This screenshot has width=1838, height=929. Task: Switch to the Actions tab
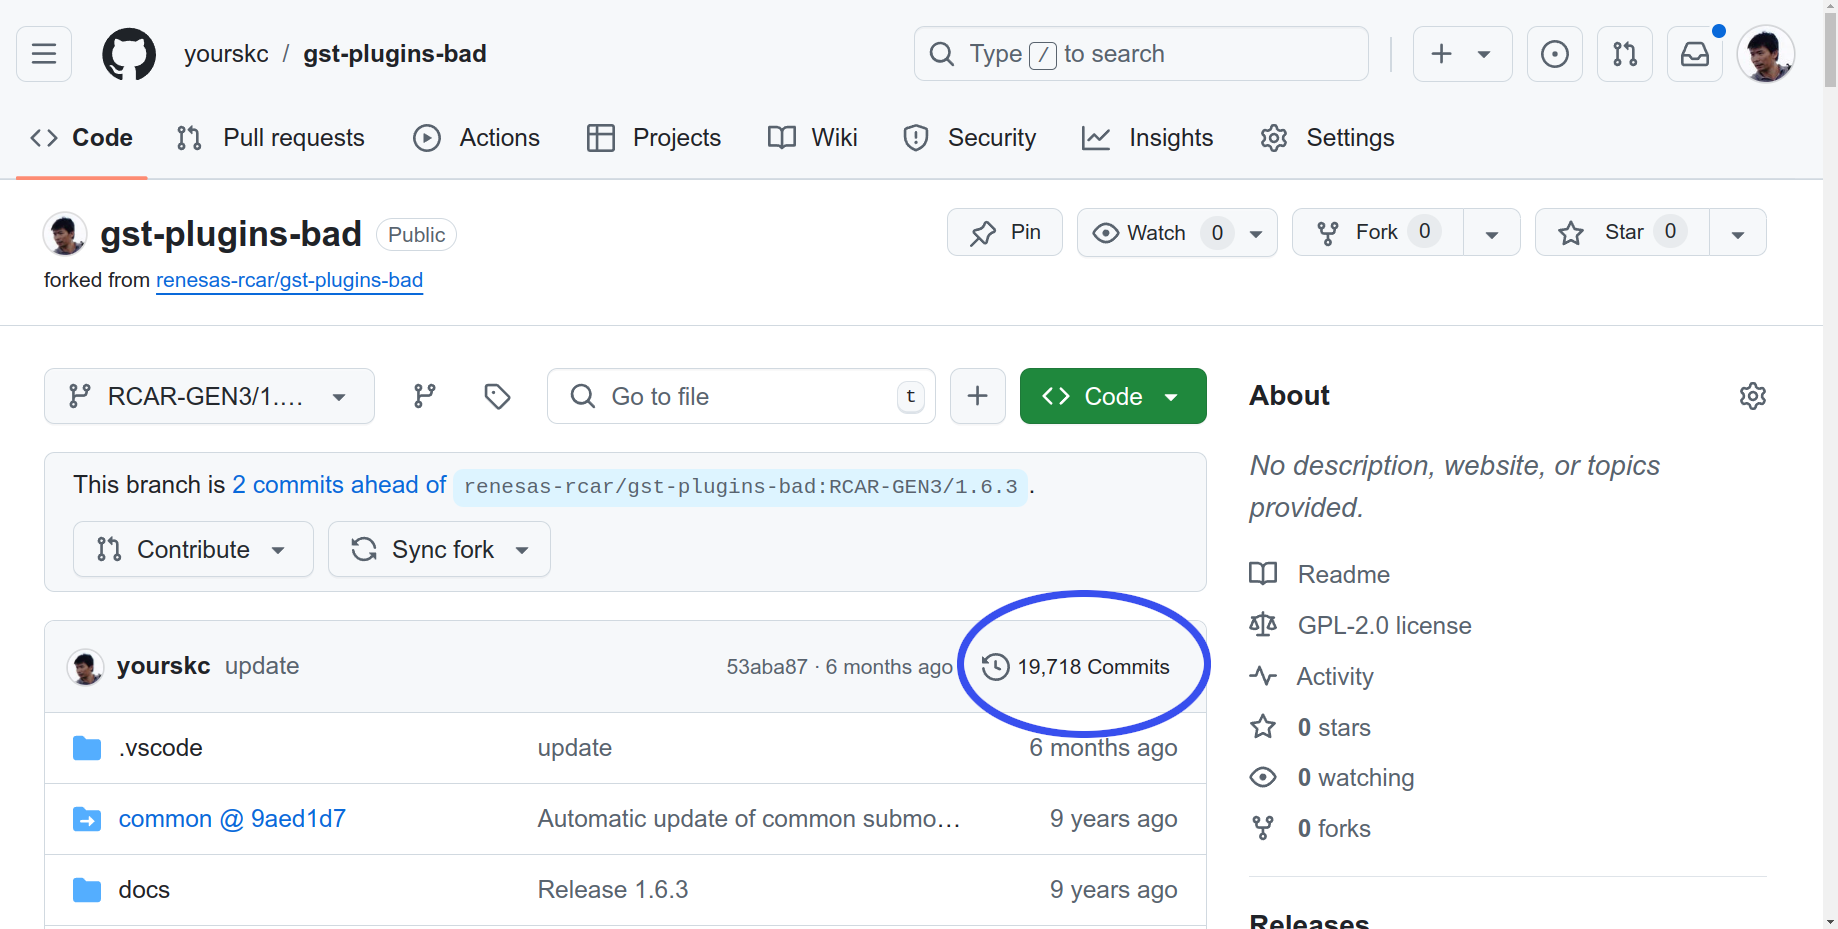click(x=477, y=138)
